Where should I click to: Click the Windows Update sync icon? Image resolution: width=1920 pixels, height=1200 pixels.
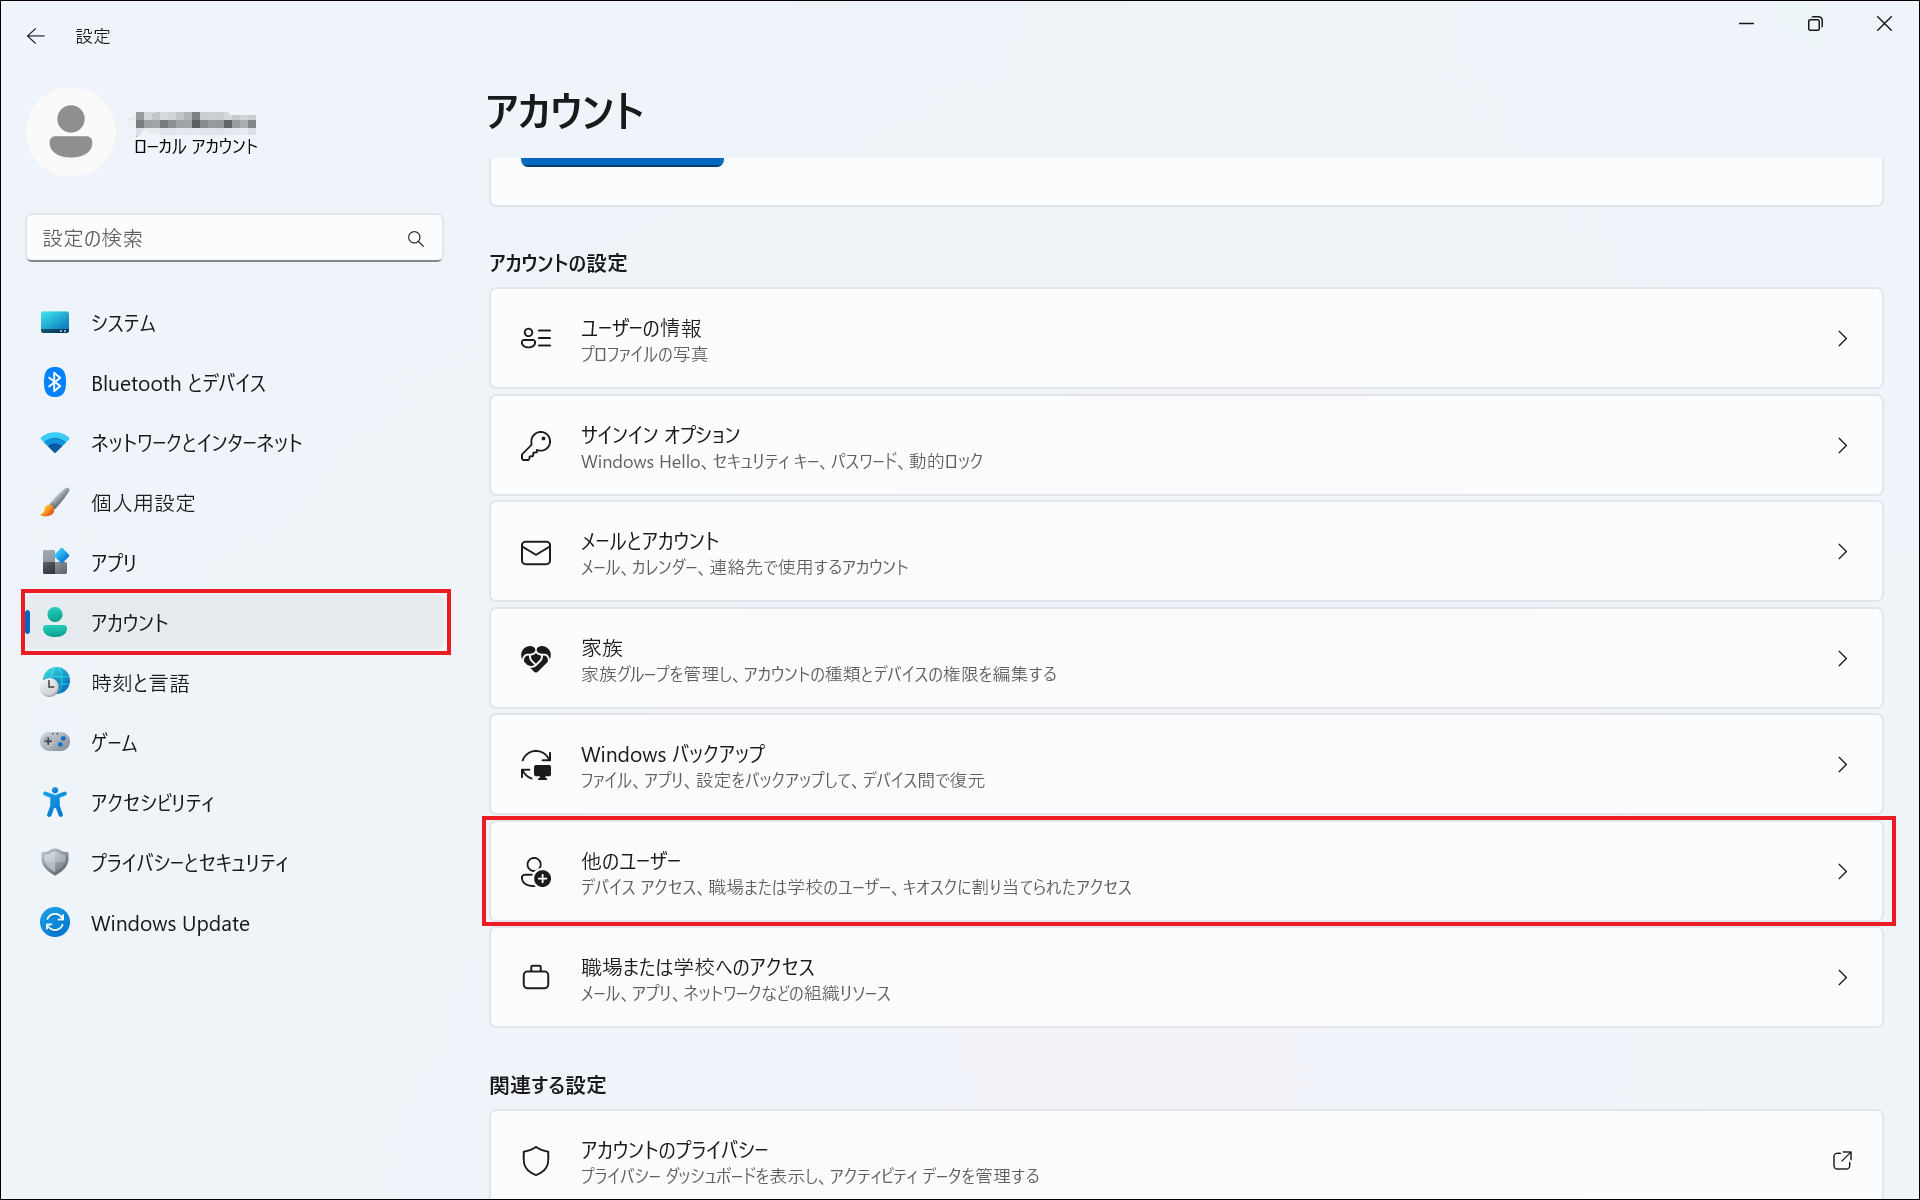[55, 922]
